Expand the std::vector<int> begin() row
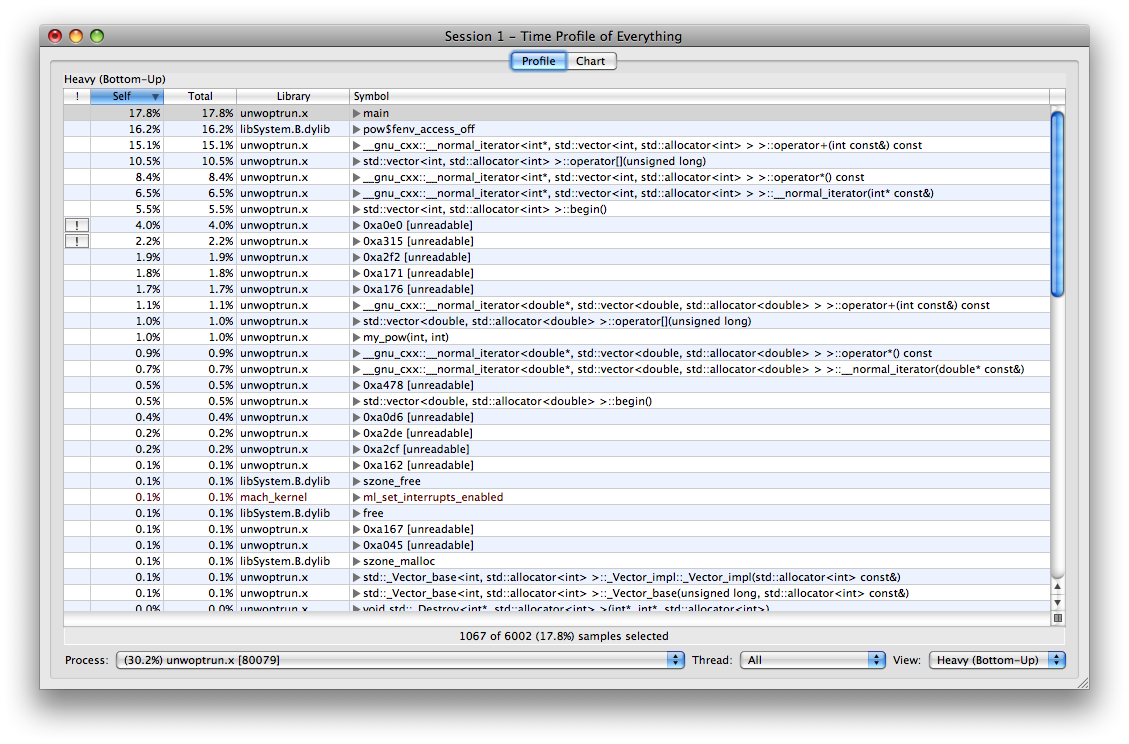This screenshot has height=744, width=1129. (356, 210)
